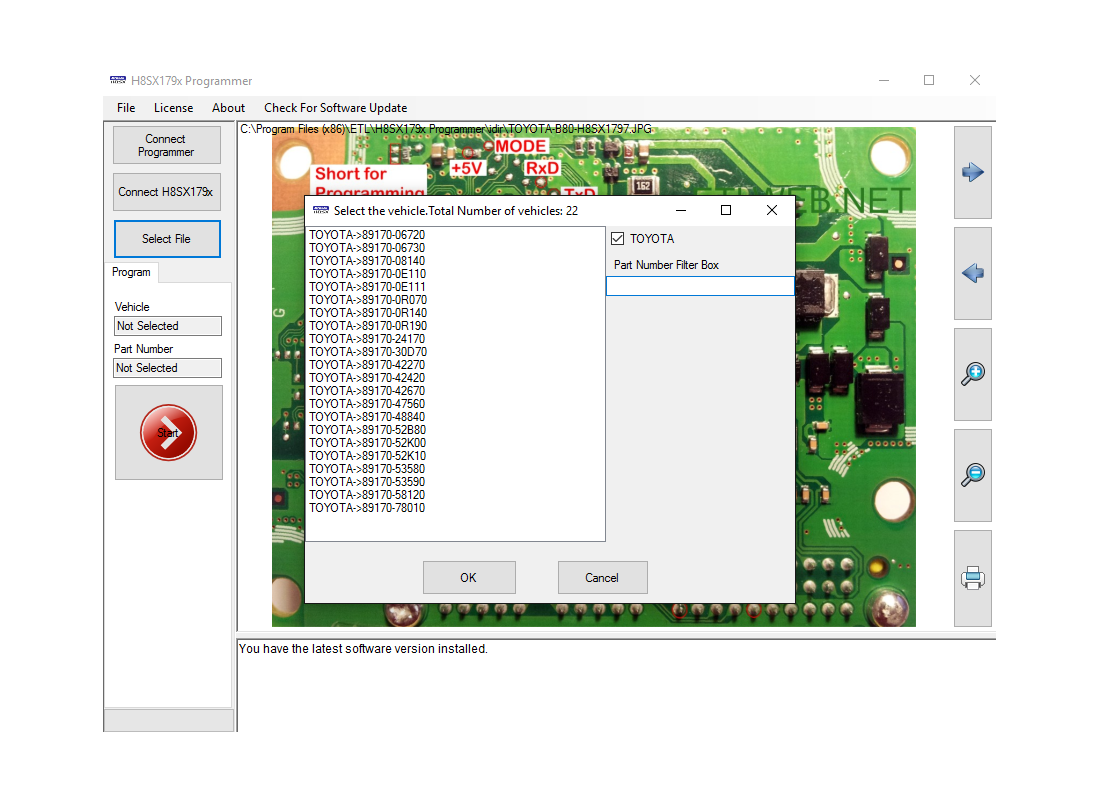Close the Select the vehicle dialog

772,210
